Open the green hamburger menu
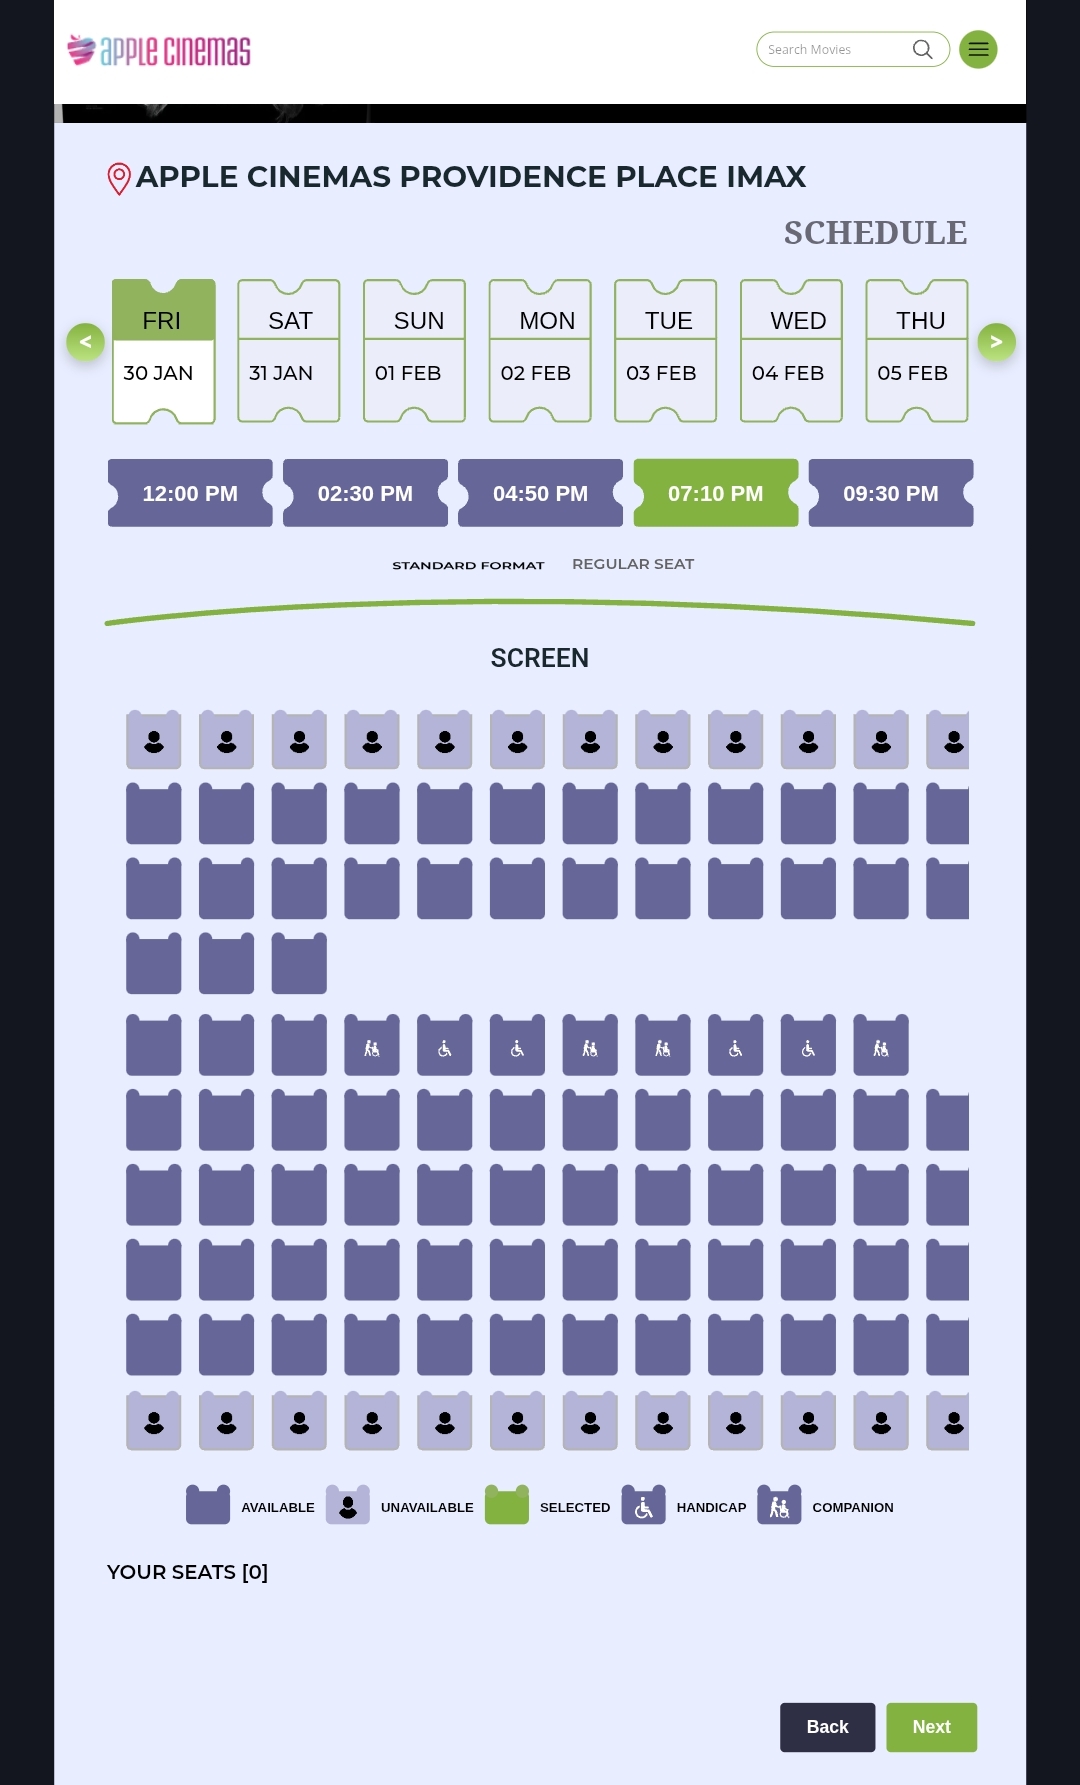The width and height of the screenshot is (1080, 1785). pyautogui.click(x=978, y=49)
